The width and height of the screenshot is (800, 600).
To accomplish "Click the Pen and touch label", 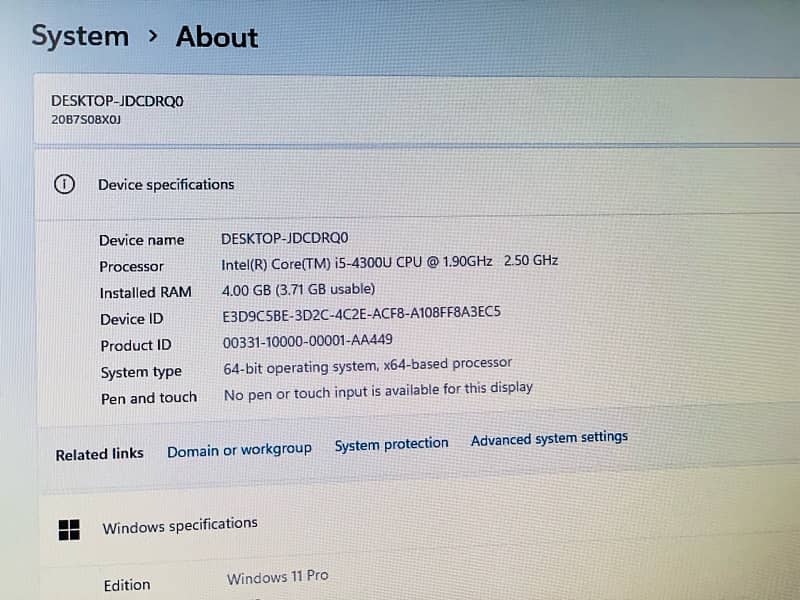I will click(149, 398).
